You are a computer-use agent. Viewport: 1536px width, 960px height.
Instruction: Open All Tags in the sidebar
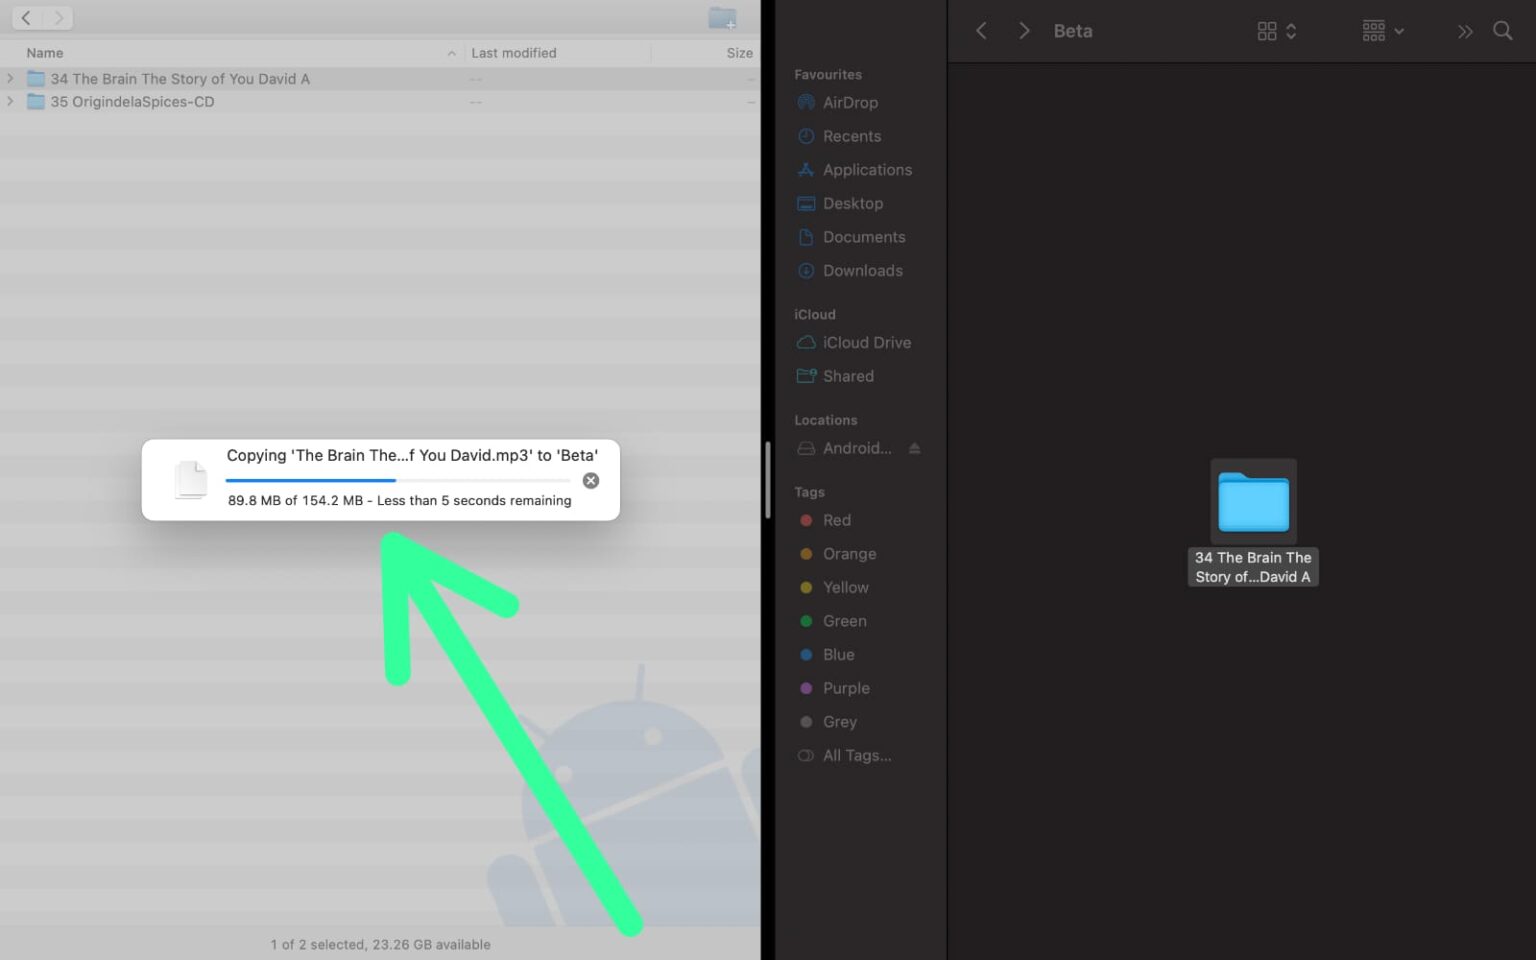click(856, 755)
